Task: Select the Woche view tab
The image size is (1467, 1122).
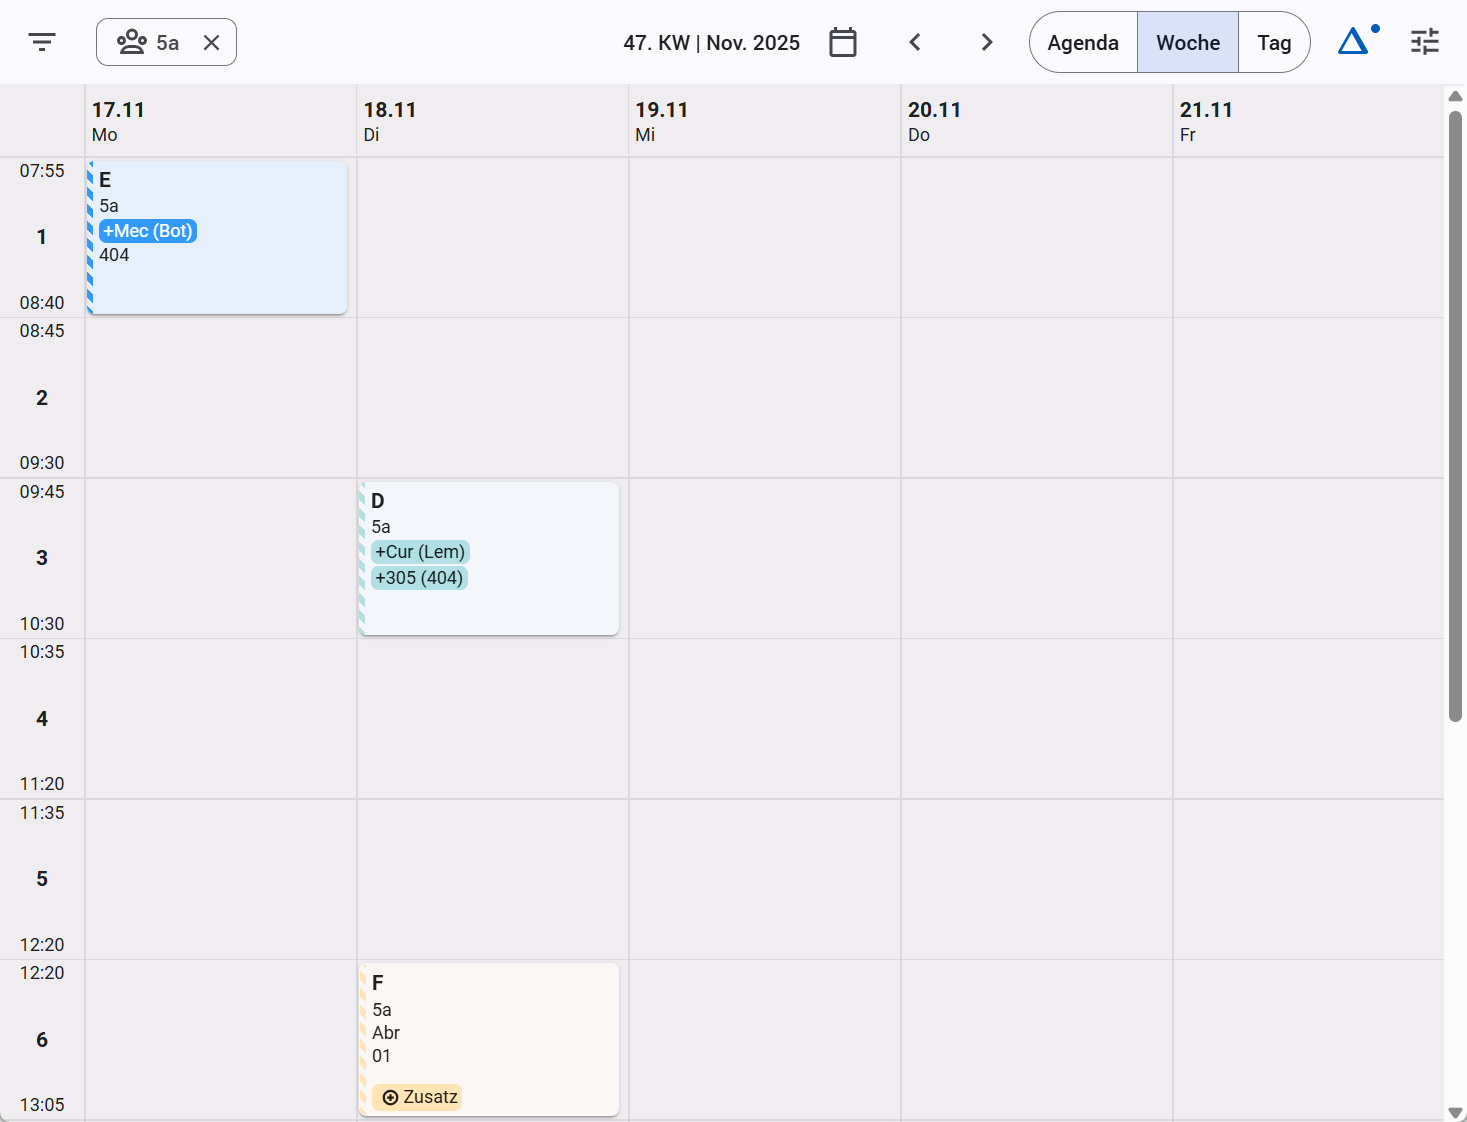Action: 1188,42
